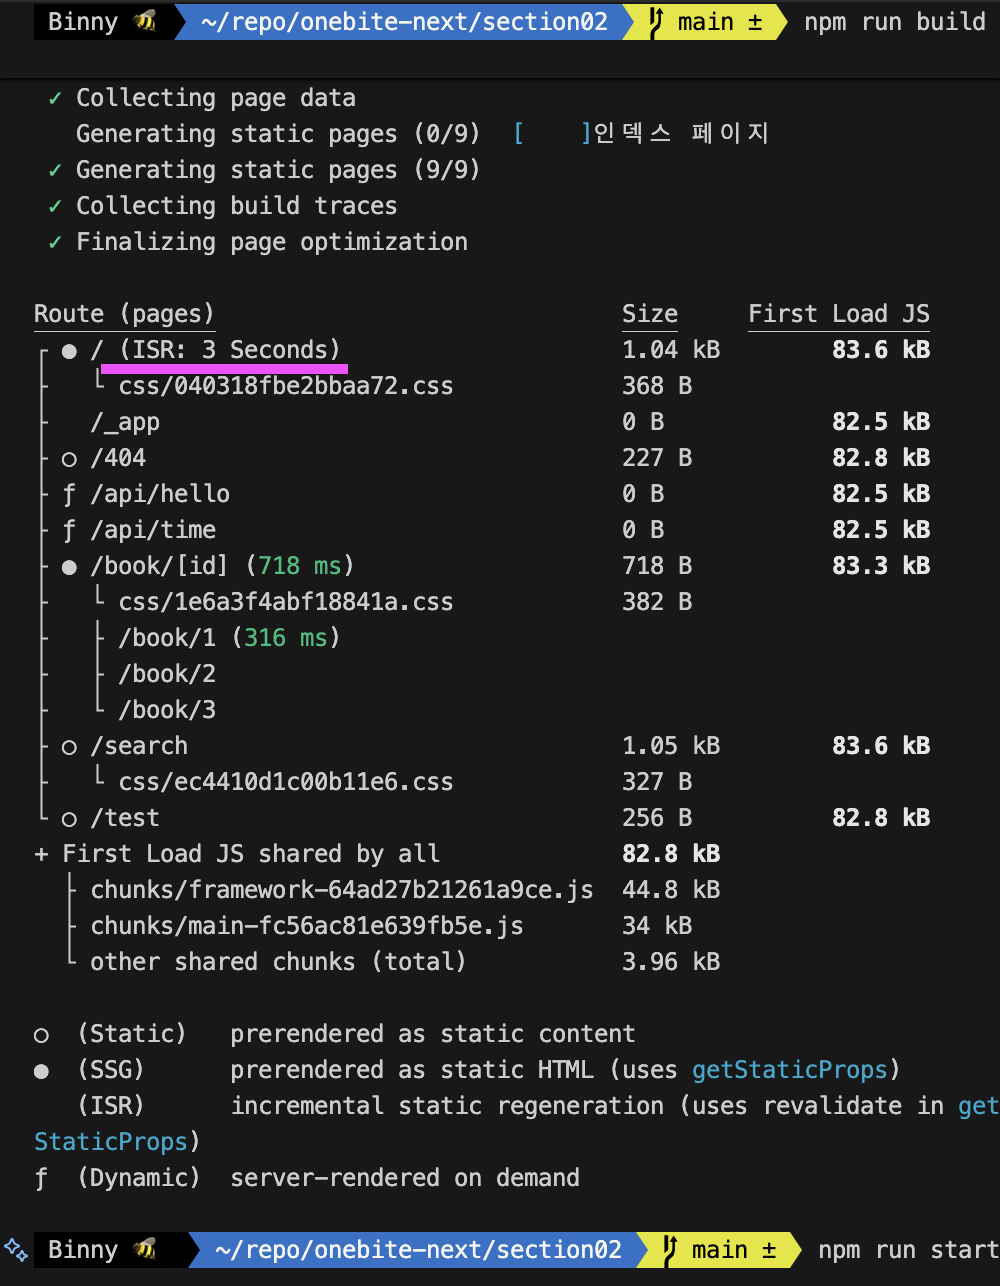Select the /book/1 route entry
The height and width of the screenshot is (1286, 1000).
click(x=166, y=638)
